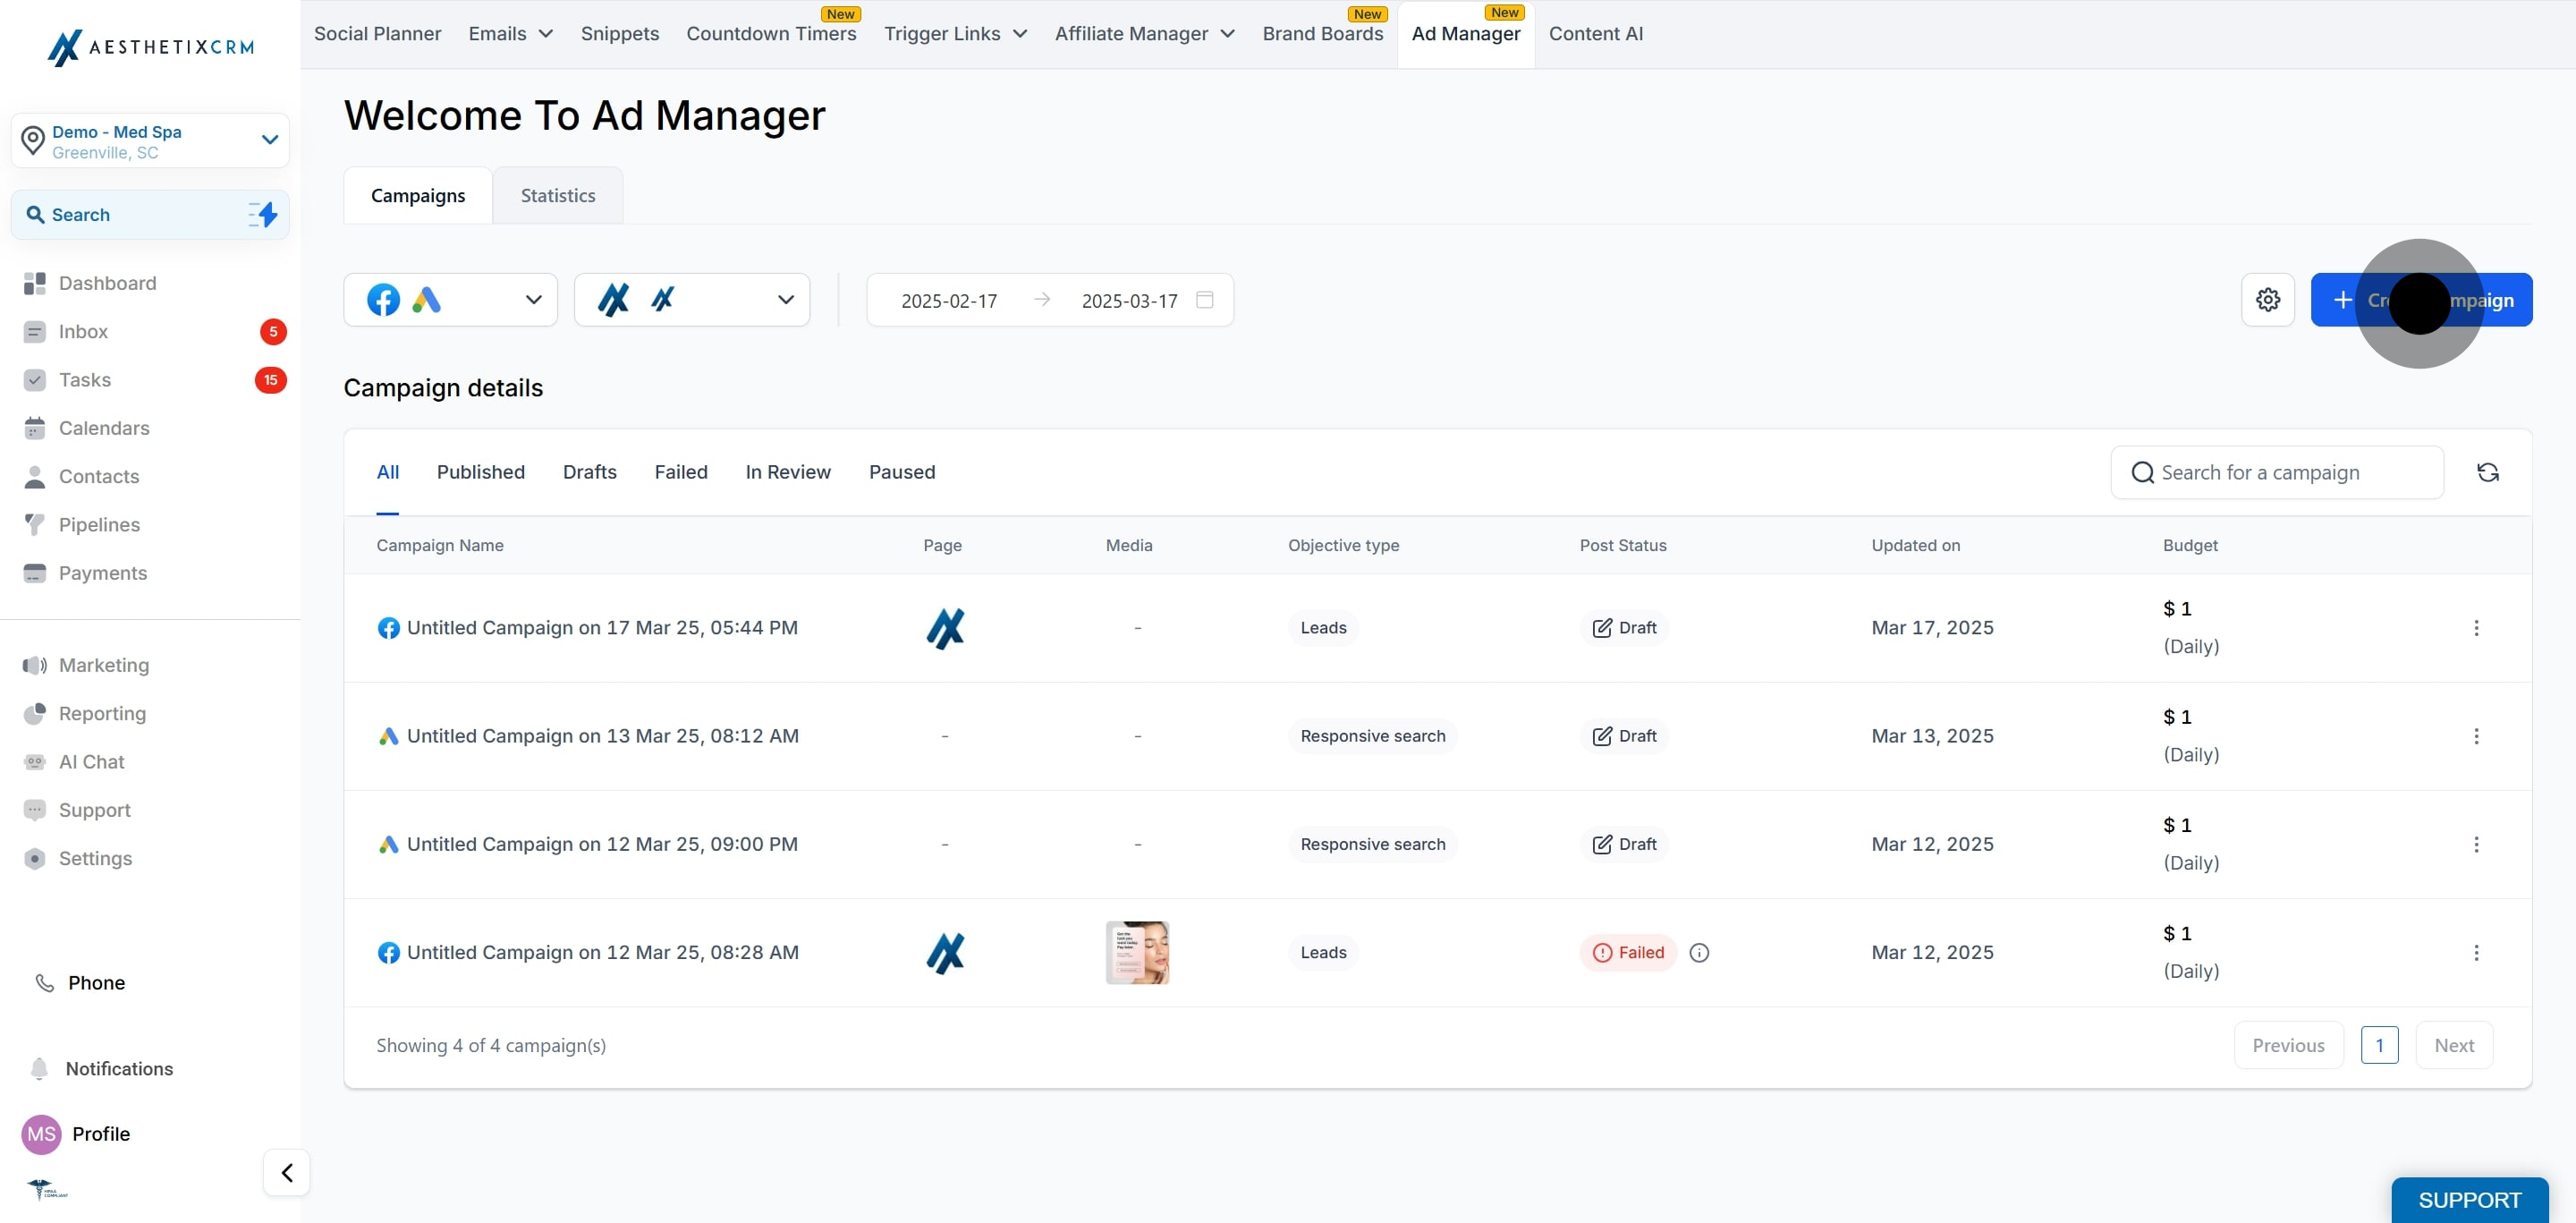Switch to the Statistics tab
This screenshot has width=2576, height=1223.
(557, 196)
